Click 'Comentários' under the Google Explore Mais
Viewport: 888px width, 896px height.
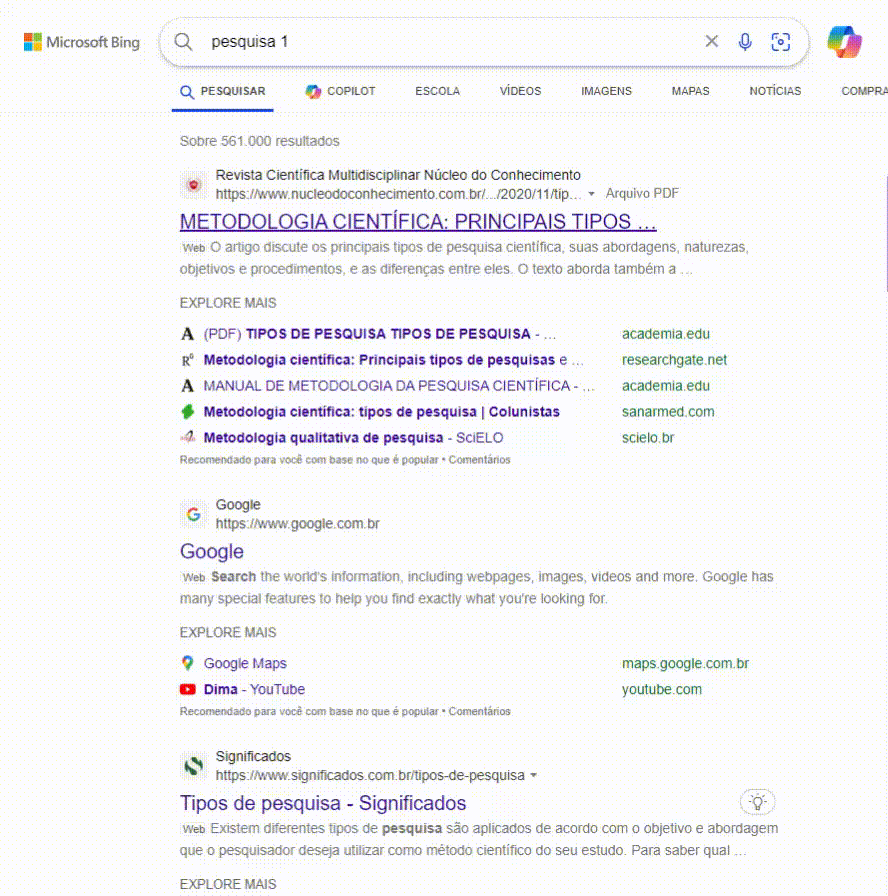pos(479,711)
